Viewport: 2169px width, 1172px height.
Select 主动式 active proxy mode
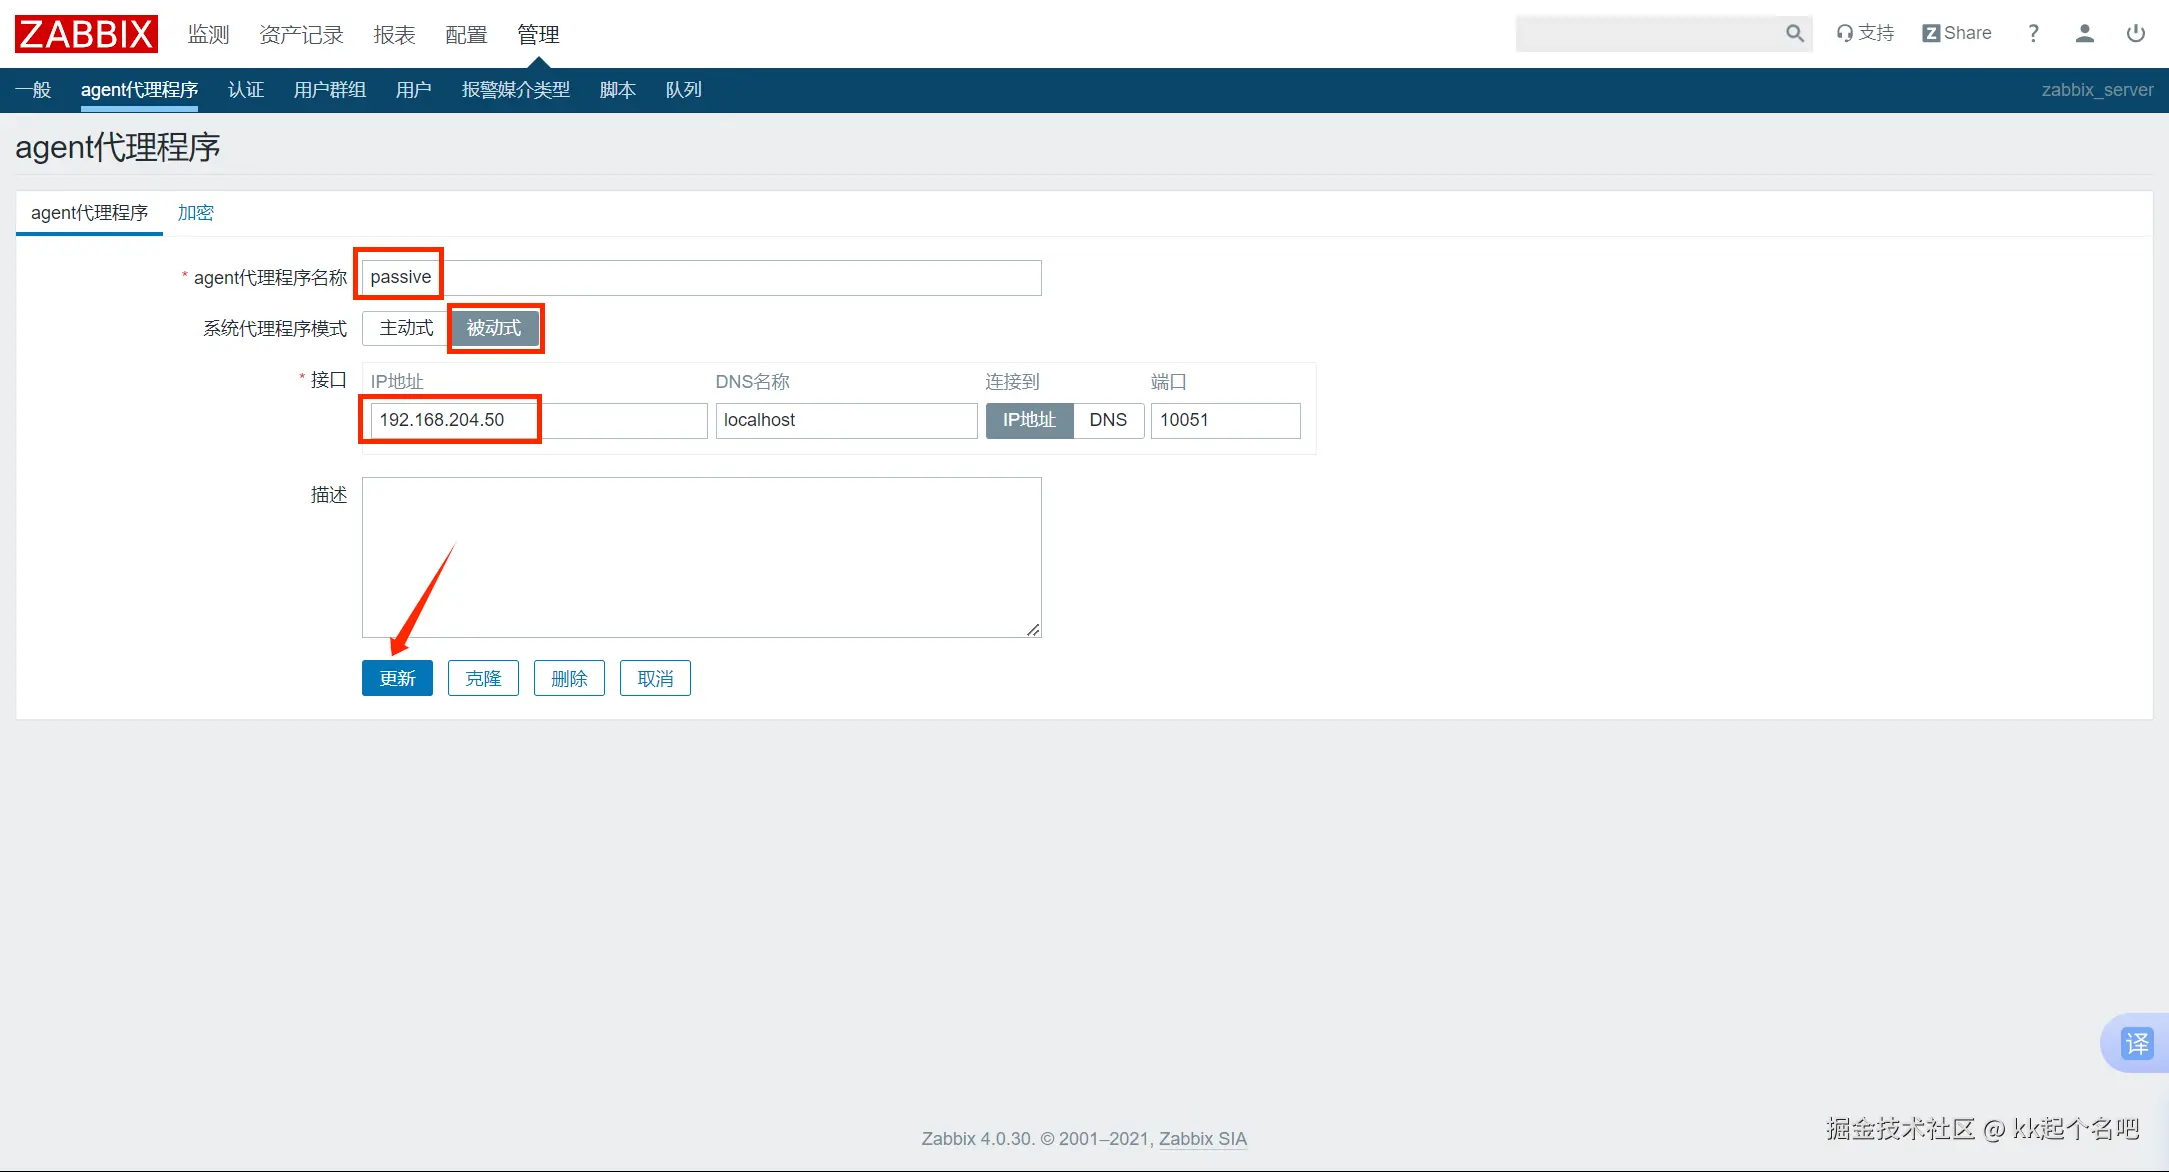pyautogui.click(x=406, y=328)
